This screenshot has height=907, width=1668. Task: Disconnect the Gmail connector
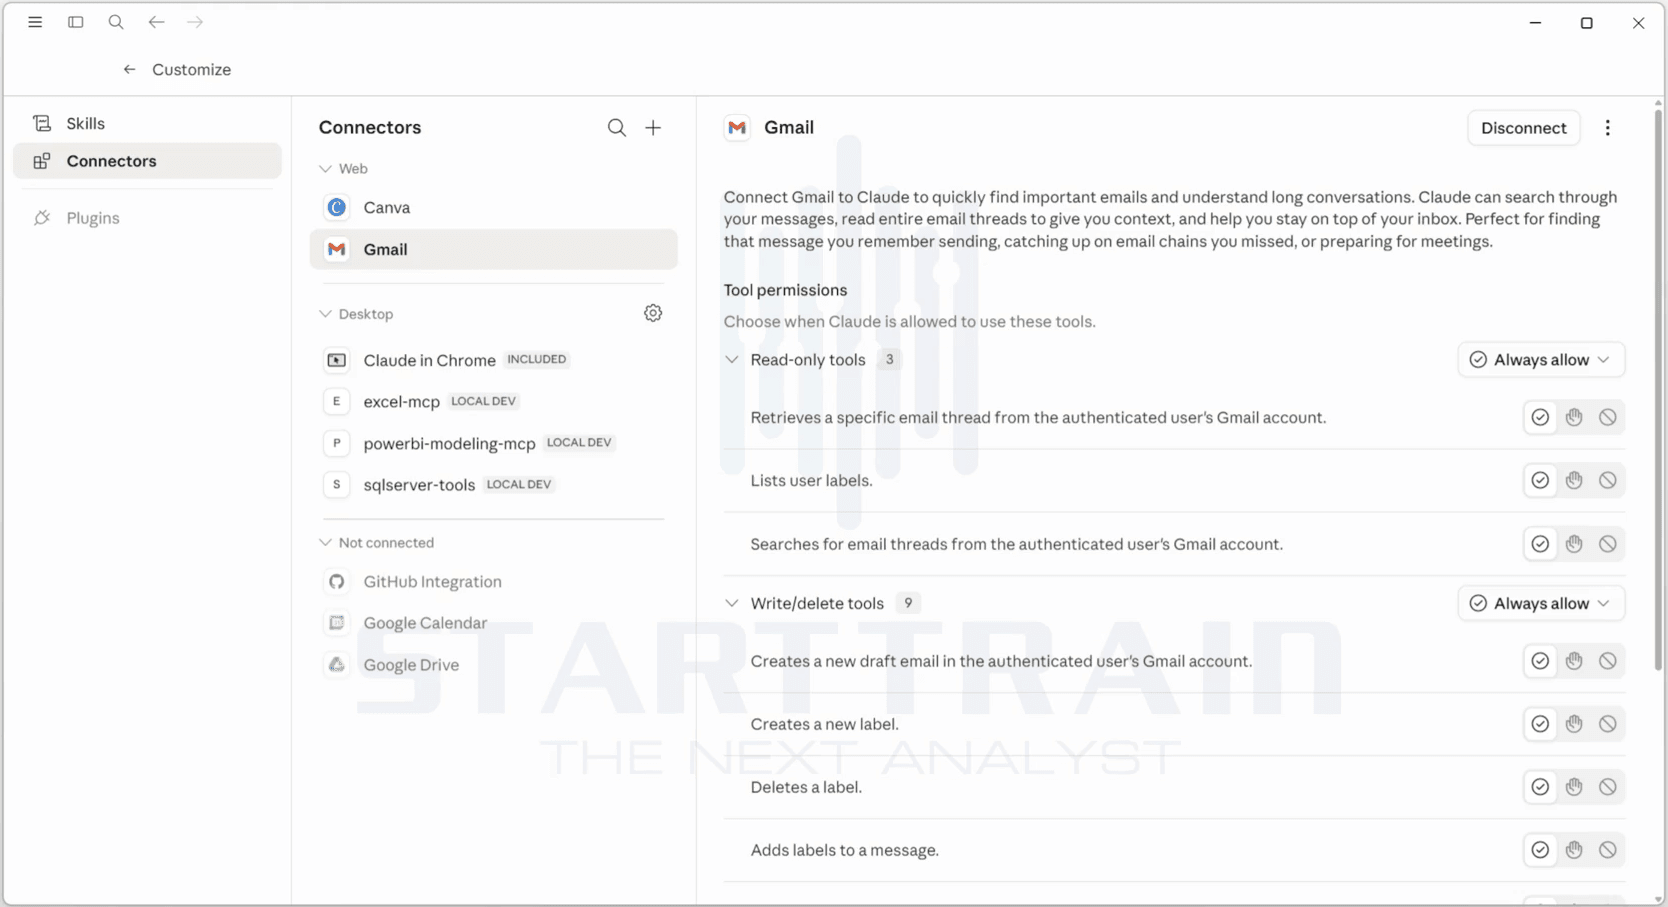pos(1524,128)
